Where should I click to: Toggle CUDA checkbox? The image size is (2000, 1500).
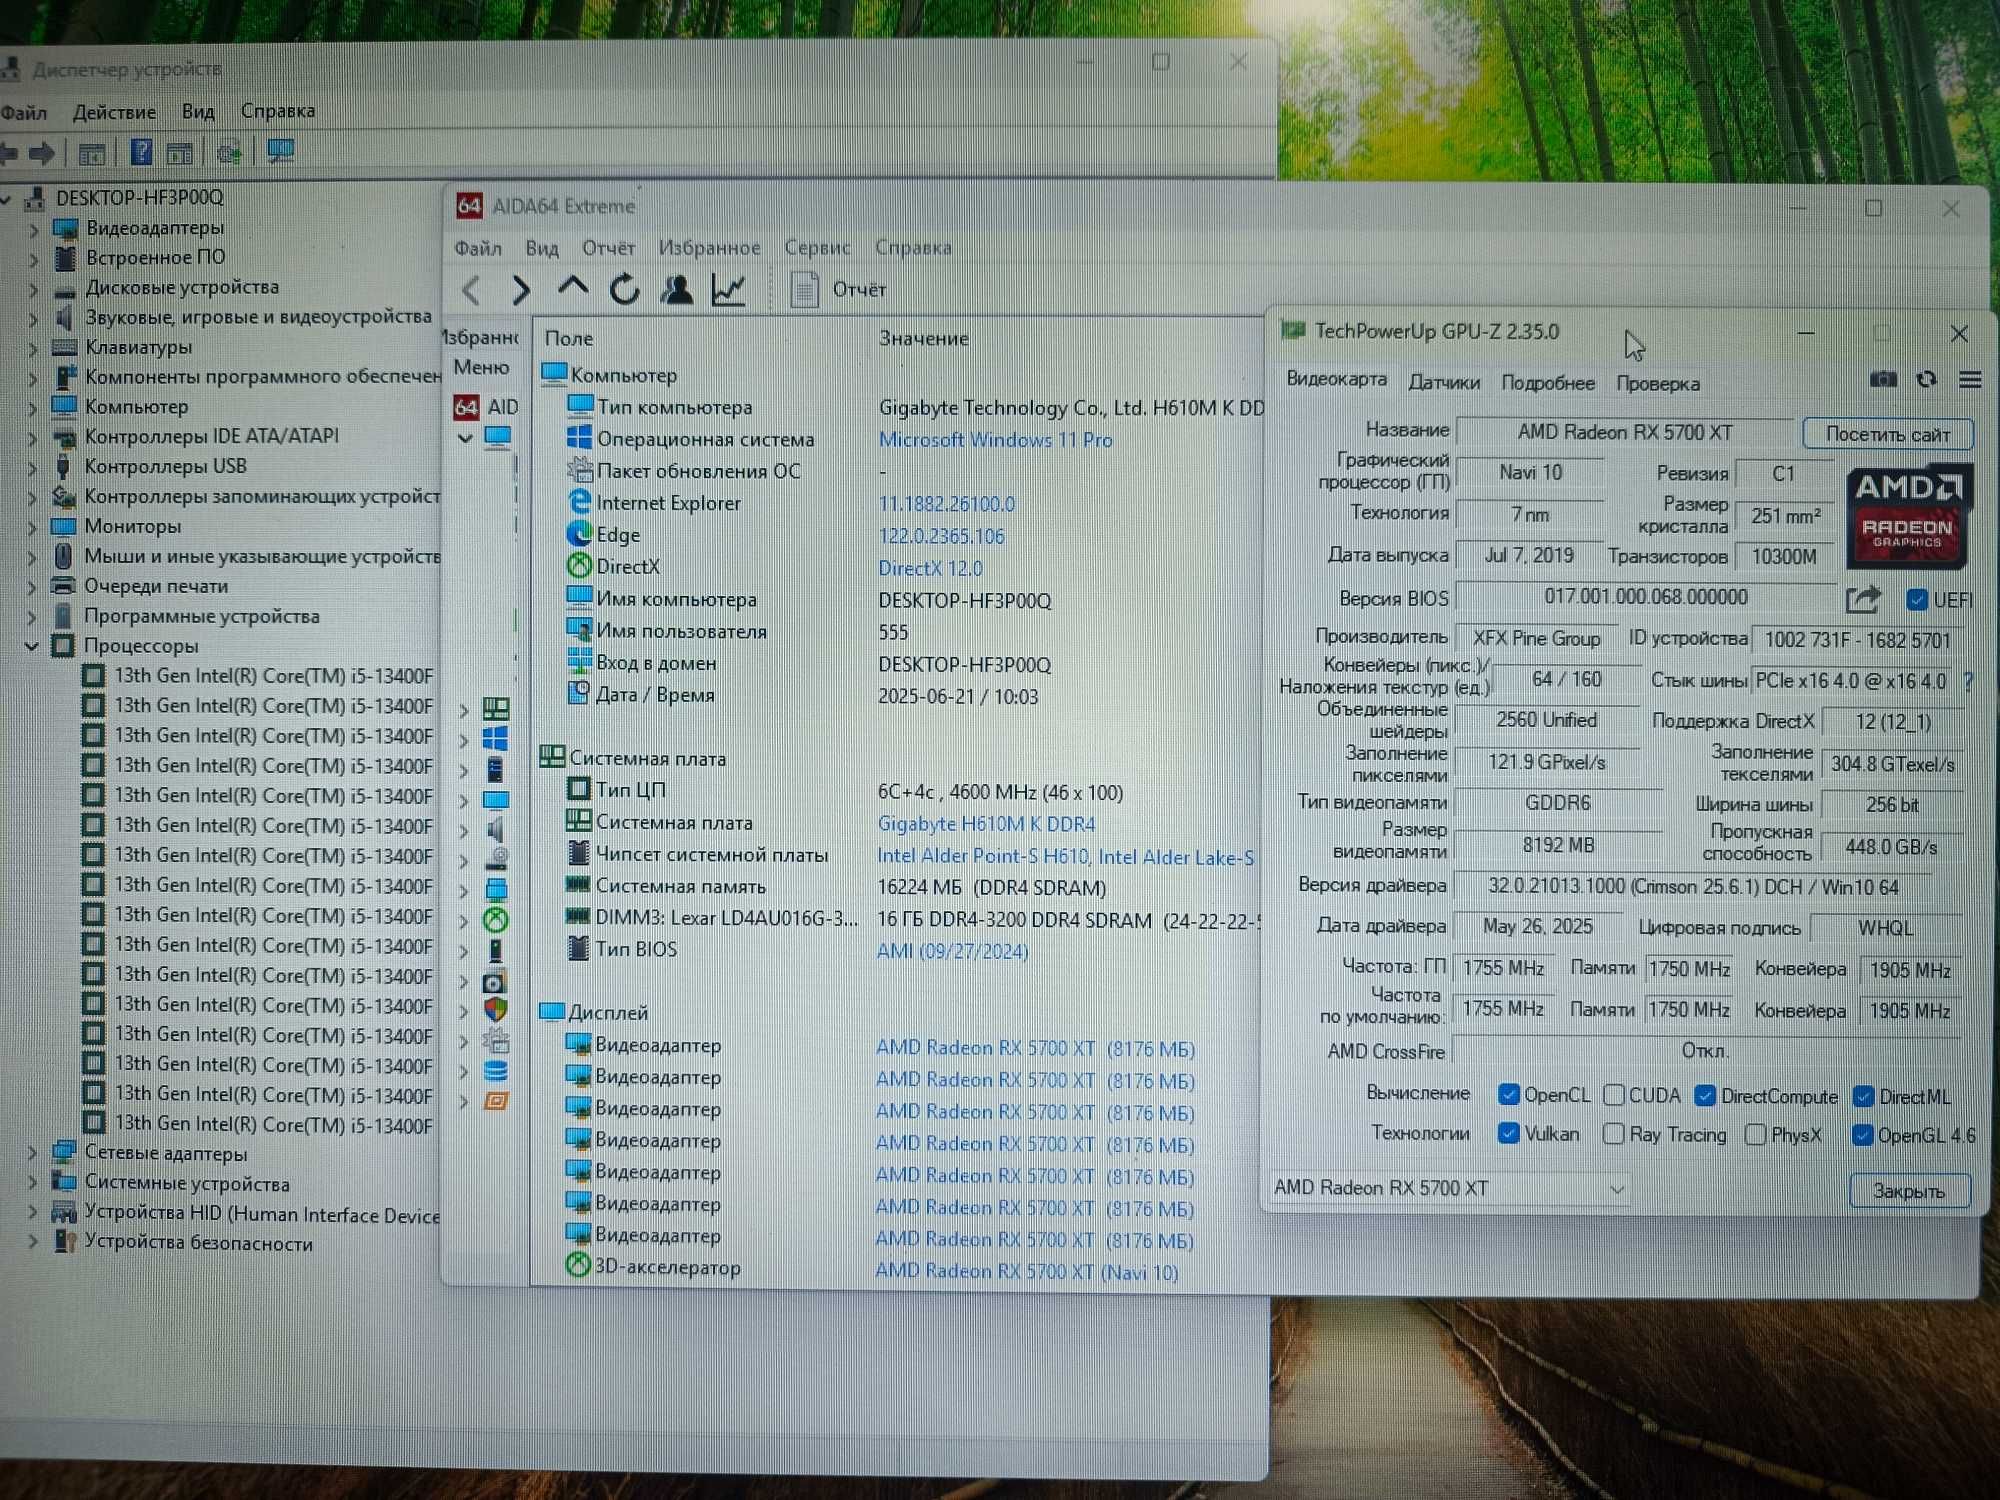click(1613, 1095)
